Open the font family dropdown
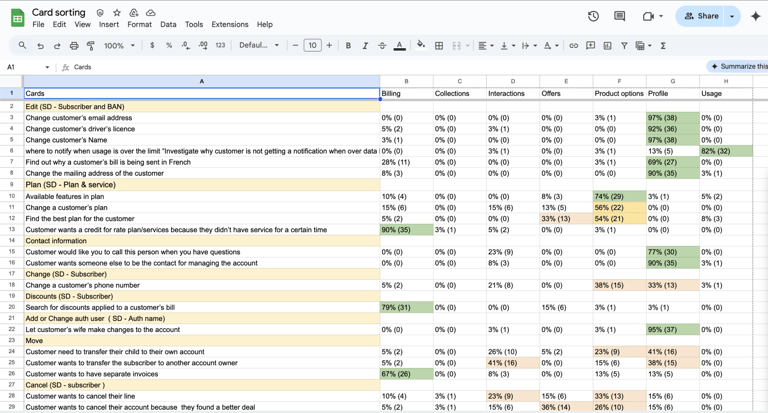The image size is (768, 413). click(259, 46)
